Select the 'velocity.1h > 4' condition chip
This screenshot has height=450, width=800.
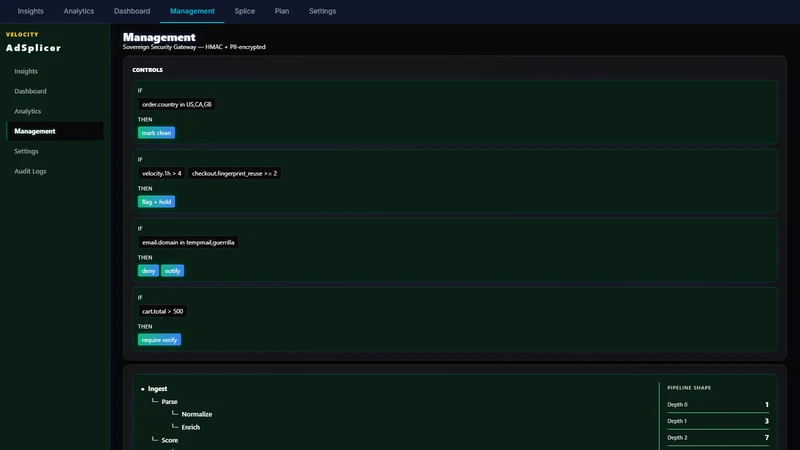[x=161, y=173]
